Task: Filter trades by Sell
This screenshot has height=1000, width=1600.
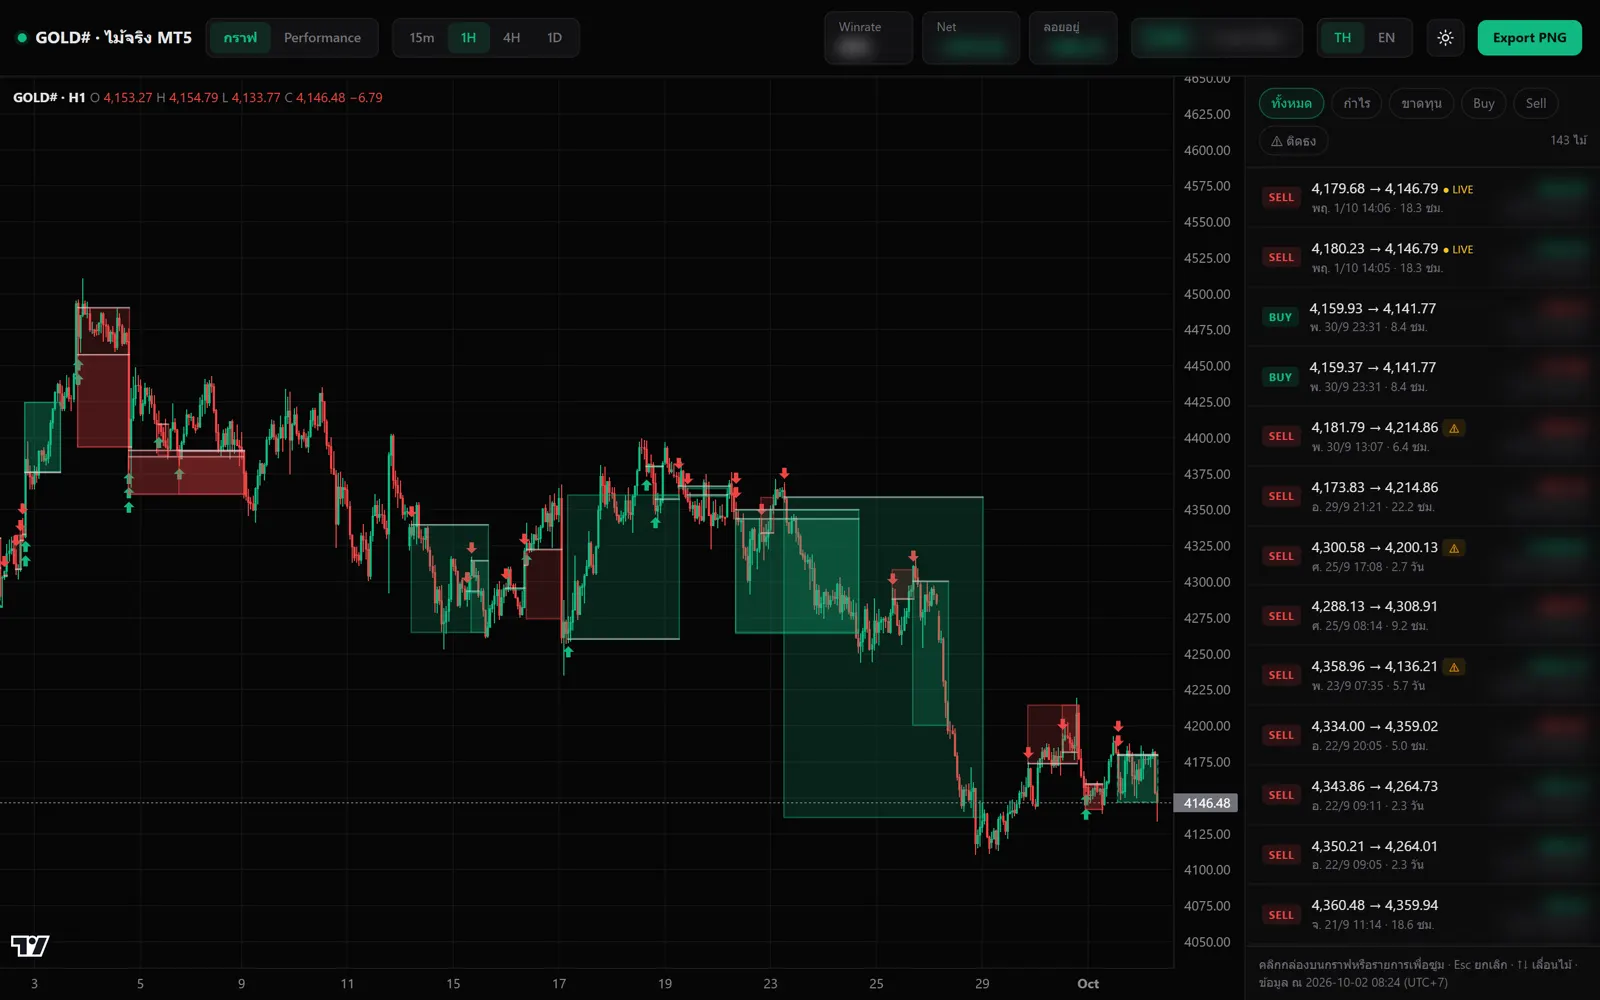Action: [1536, 103]
